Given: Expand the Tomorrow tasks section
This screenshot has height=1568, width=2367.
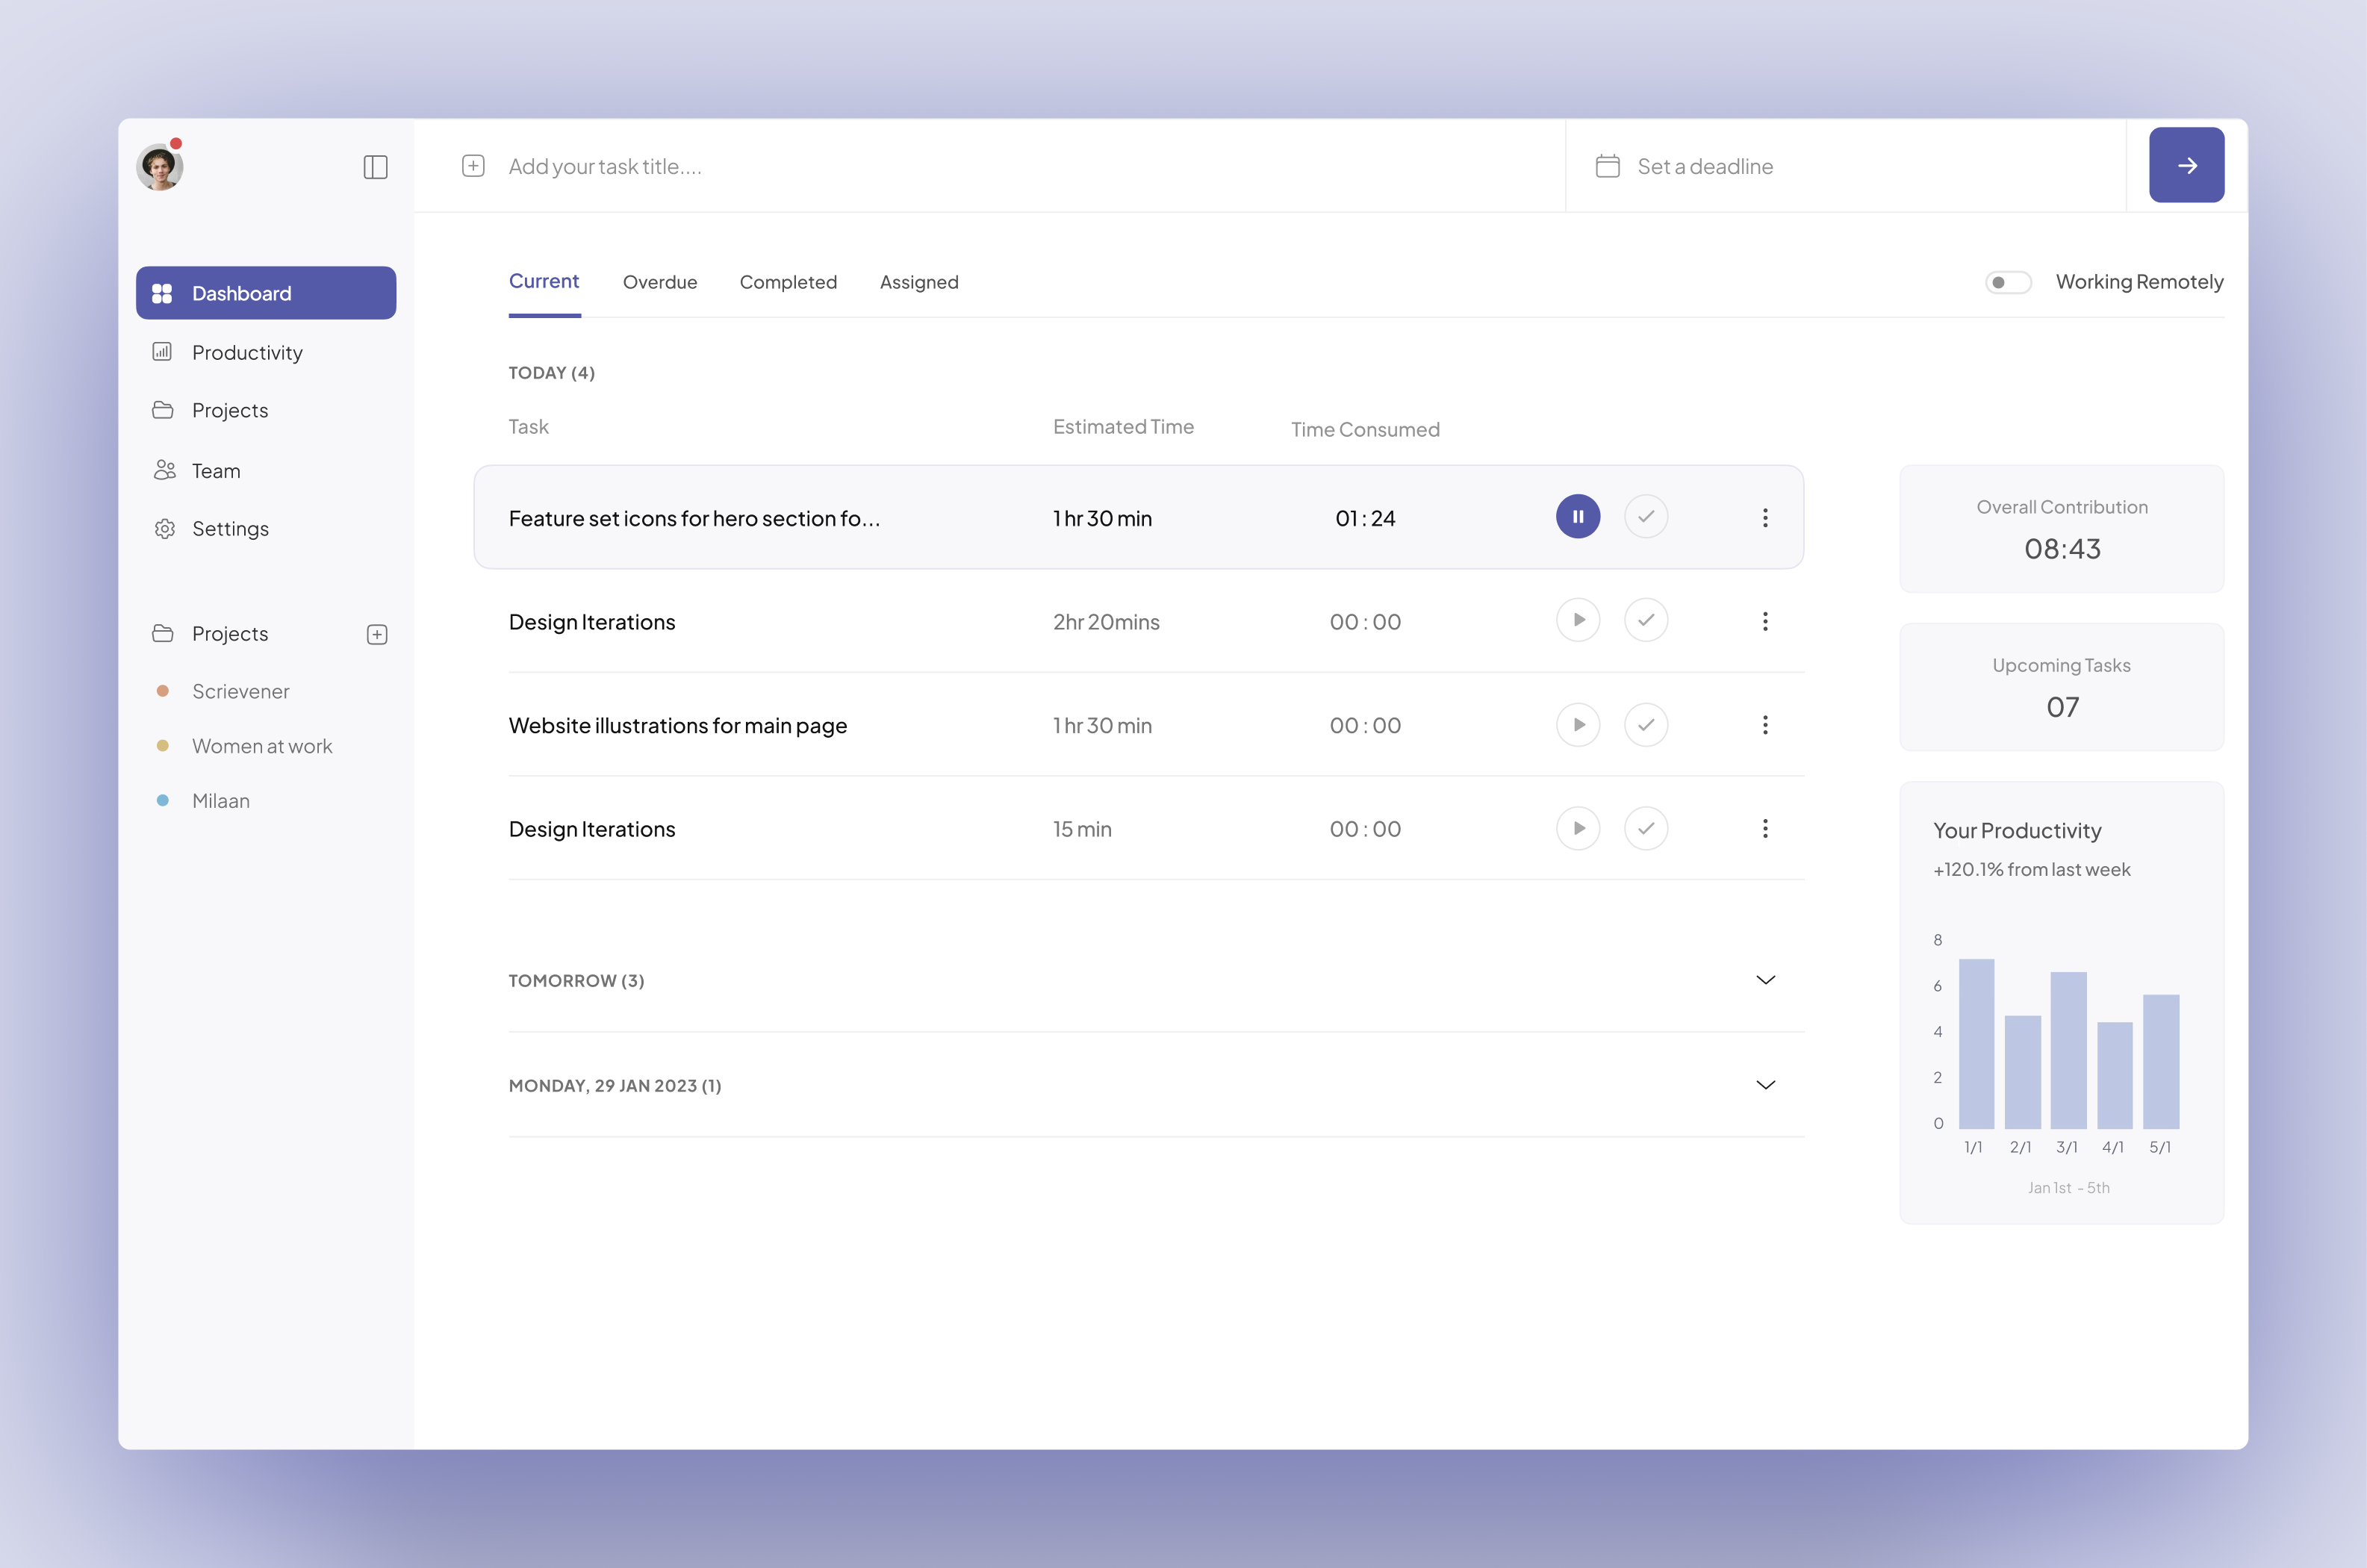Looking at the screenshot, I should coord(1765,980).
